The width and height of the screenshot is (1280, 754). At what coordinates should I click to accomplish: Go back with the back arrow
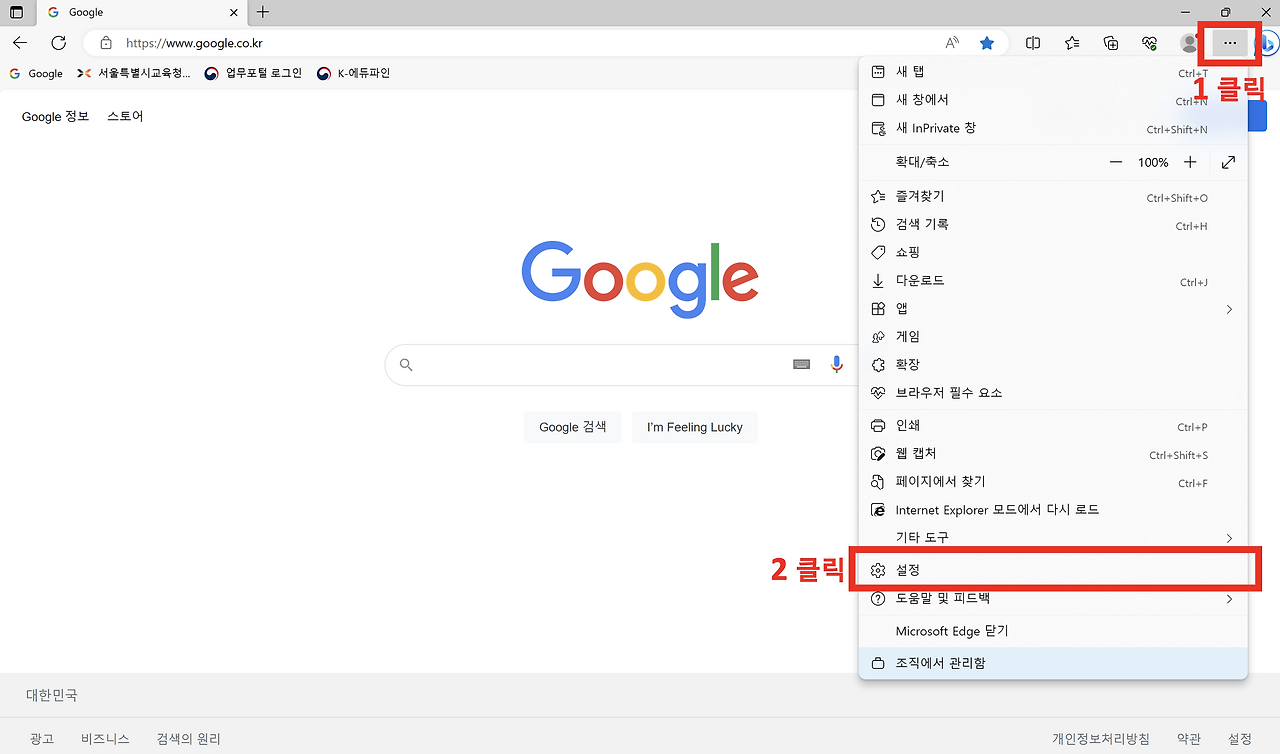pos(20,43)
